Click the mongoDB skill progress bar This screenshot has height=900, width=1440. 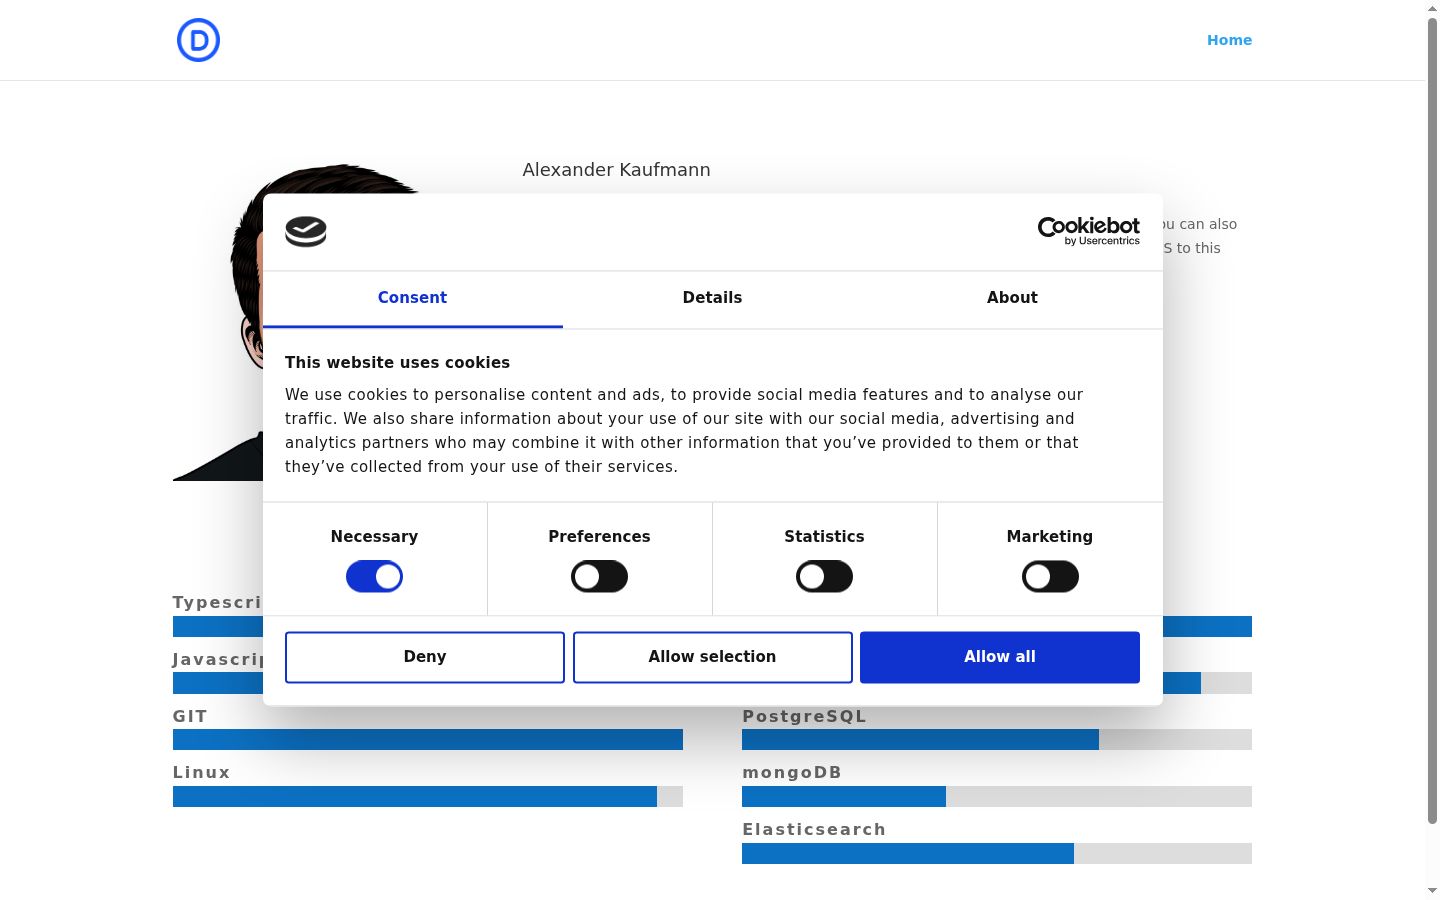pos(997,796)
